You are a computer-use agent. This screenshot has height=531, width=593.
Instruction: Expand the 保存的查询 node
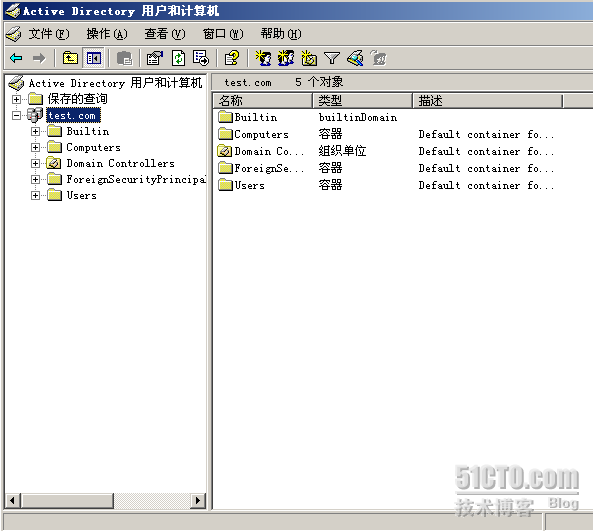click(16, 99)
